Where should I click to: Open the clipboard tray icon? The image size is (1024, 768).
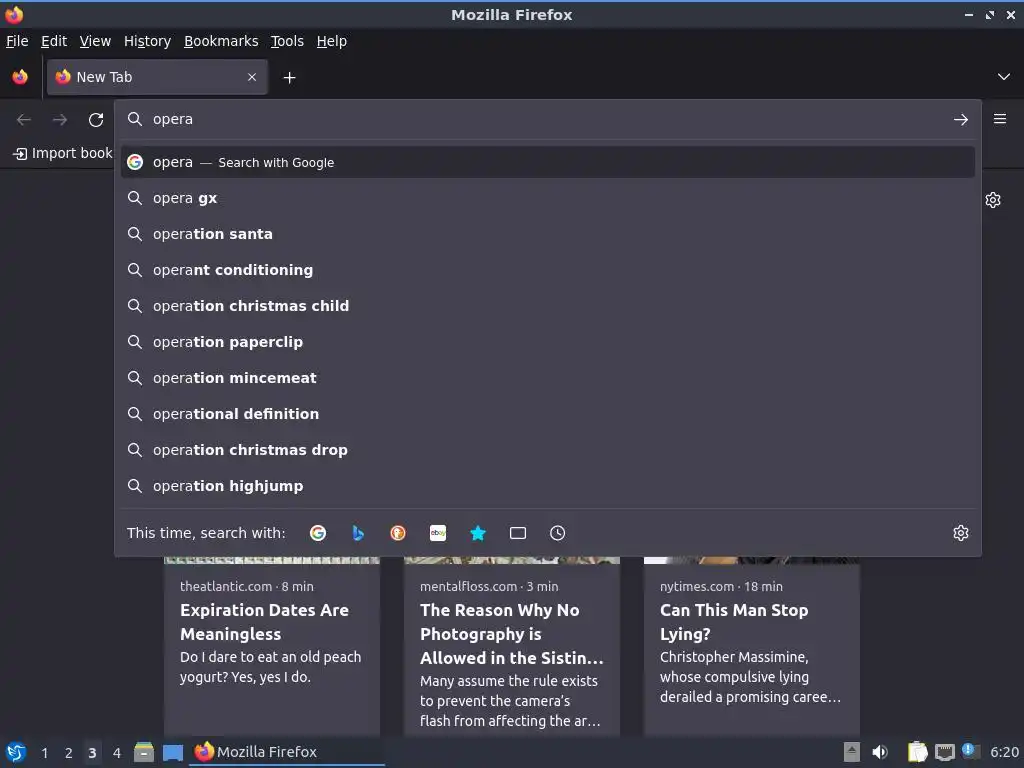(x=918, y=752)
